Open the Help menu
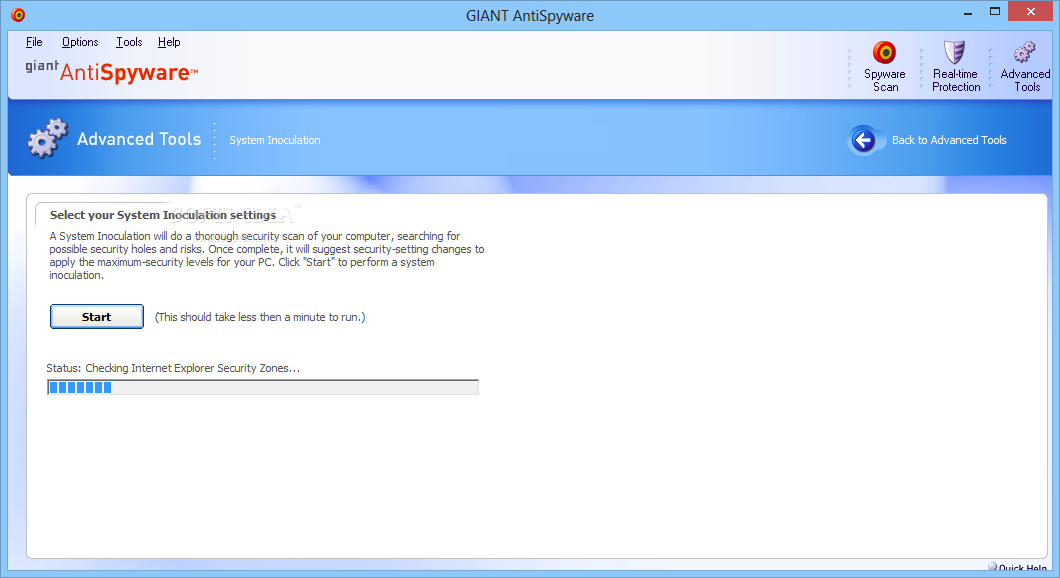This screenshot has height=578, width=1060. [x=169, y=42]
